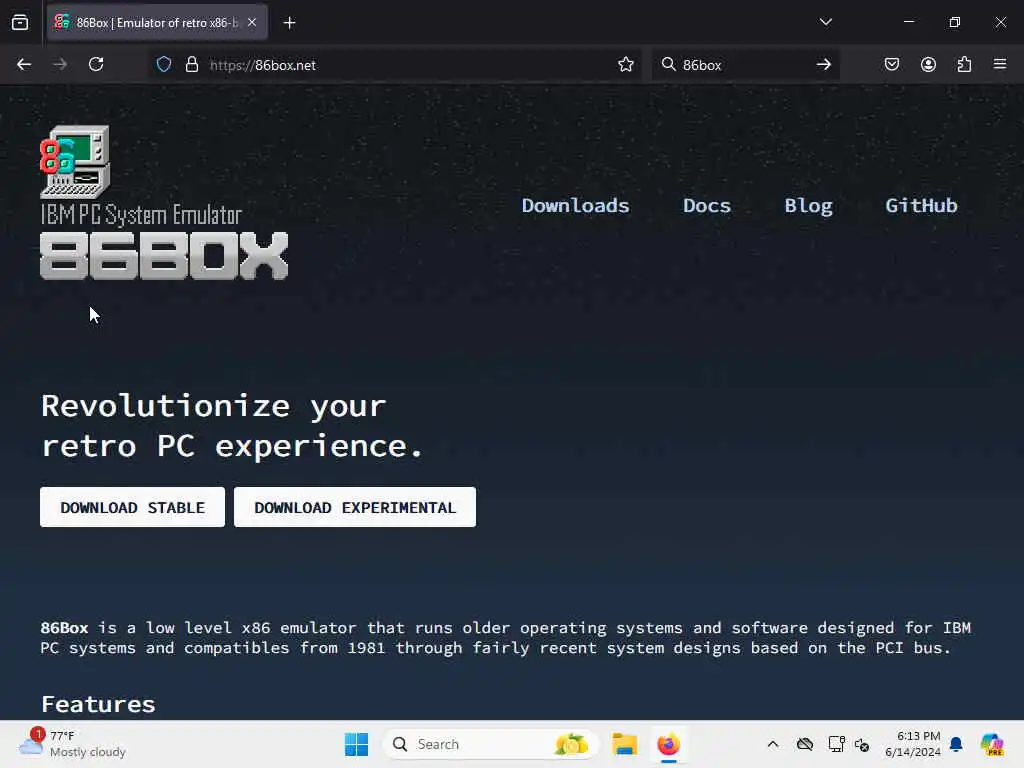The image size is (1024, 768).
Task: Open Firefox recent browsing view
Action: pos(20,23)
